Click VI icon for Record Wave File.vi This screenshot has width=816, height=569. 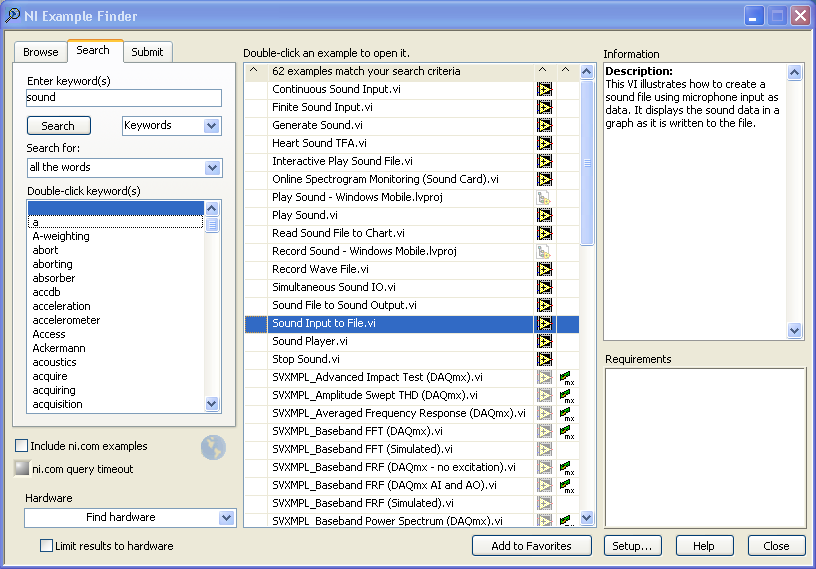tap(544, 269)
